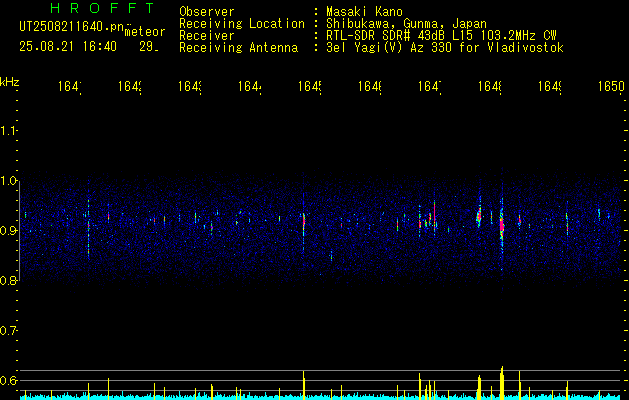Click the 1645 time axis marker
The height and width of the screenshot is (400, 629).
(310, 86)
